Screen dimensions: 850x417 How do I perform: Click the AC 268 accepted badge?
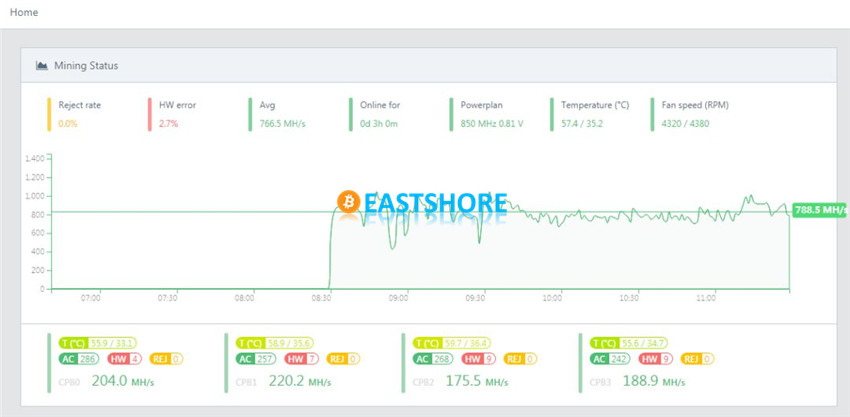pyautogui.click(x=433, y=358)
